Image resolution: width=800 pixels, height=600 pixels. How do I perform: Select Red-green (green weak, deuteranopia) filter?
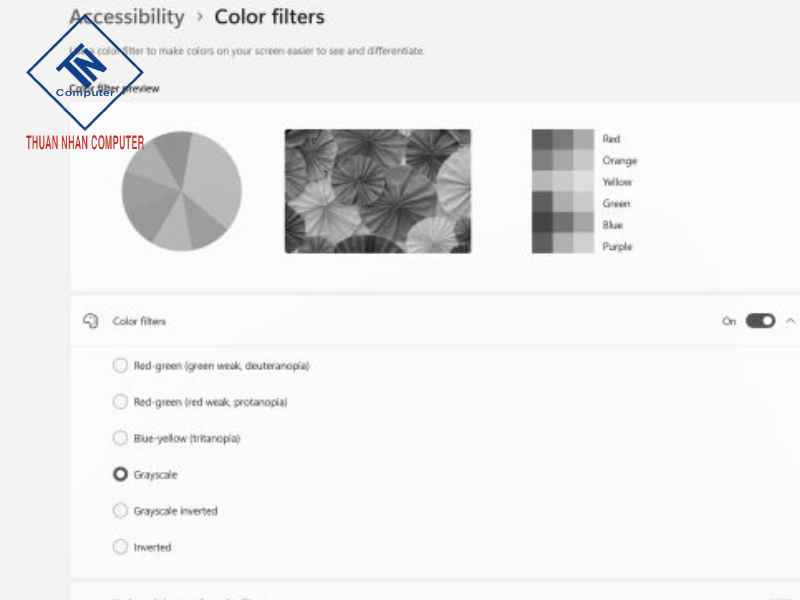tap(121, 366)
